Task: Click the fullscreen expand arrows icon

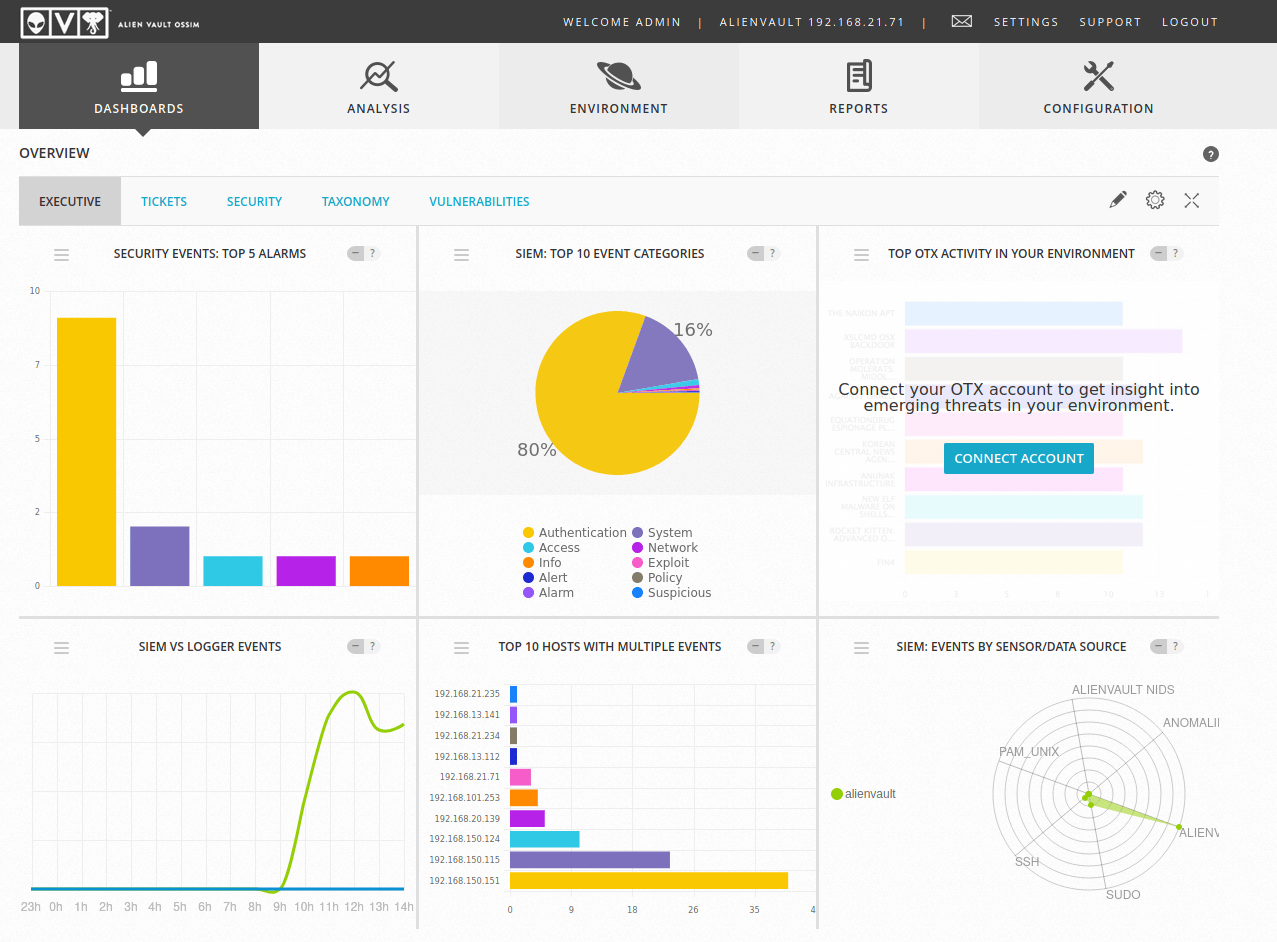Action: click(x=1192, y=200)
